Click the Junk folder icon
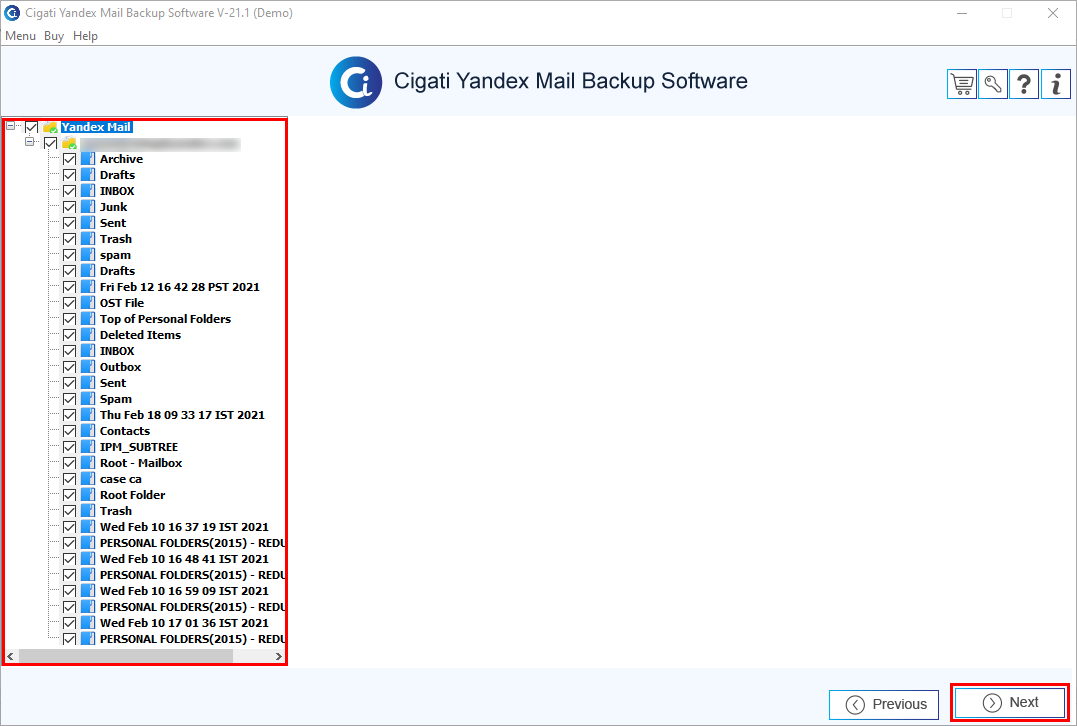 [88, 207]
